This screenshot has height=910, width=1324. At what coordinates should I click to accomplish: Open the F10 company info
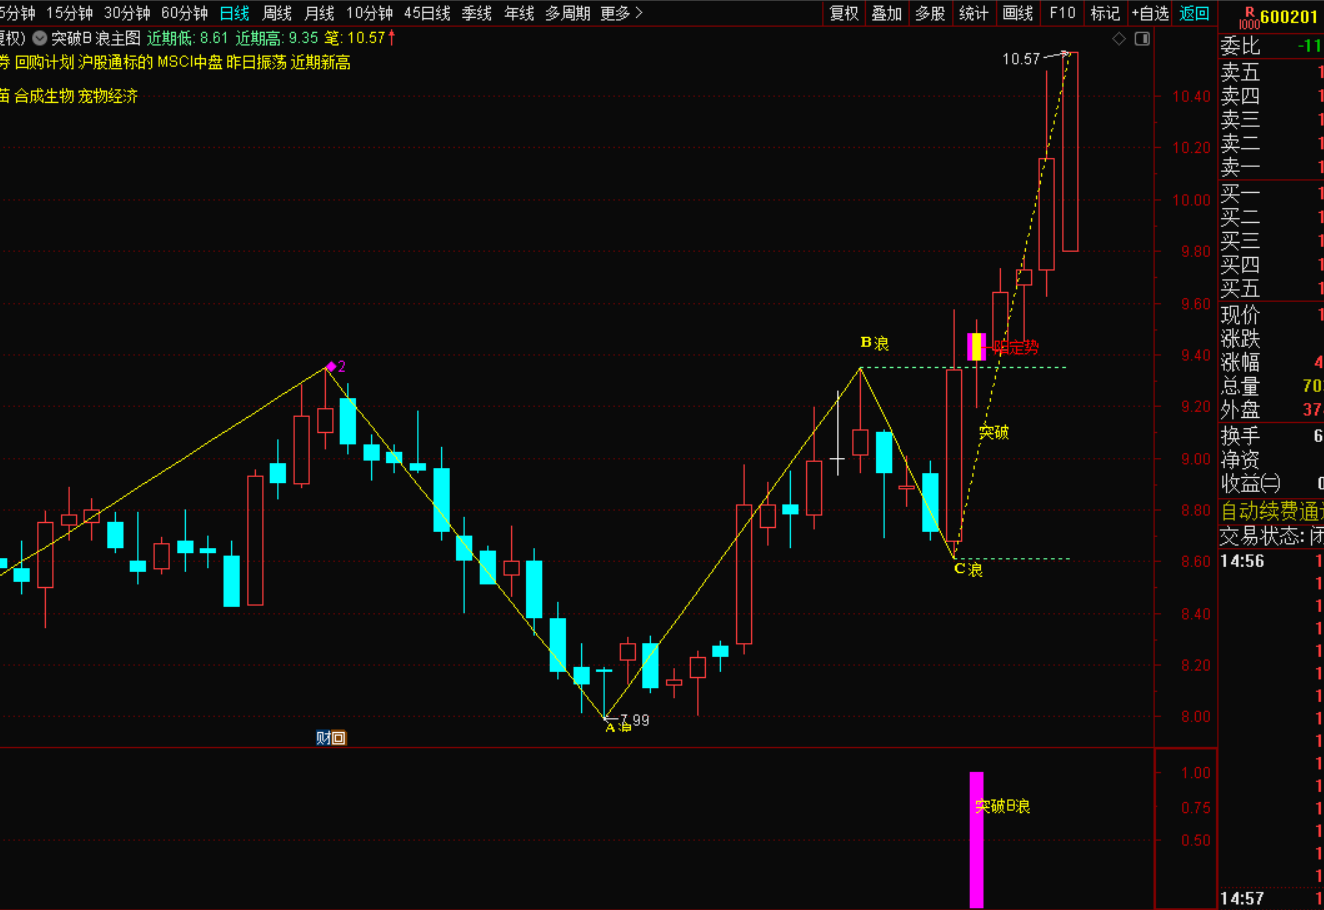tap(1062, 13)
